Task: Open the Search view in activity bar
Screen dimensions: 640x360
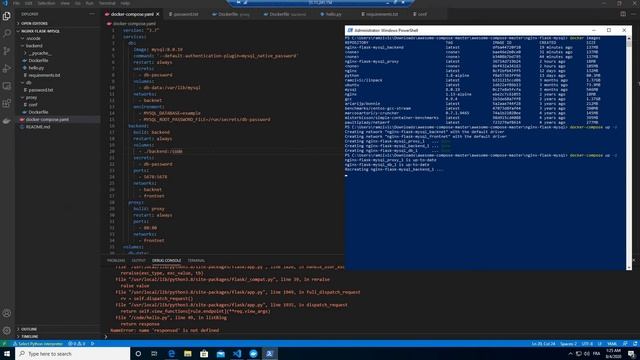Action: tap(7, 33)
